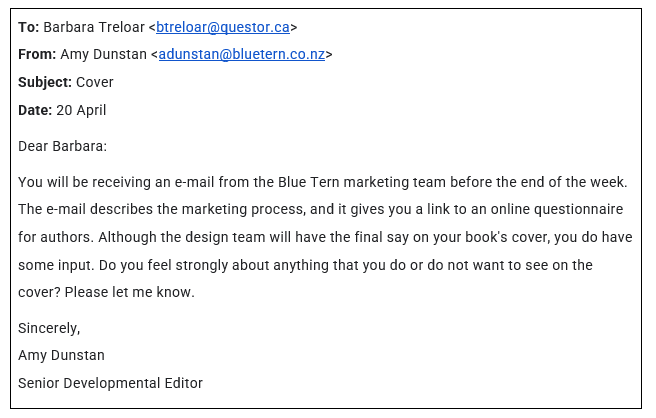Click the "Sincerely," closing line

[49, 328]
